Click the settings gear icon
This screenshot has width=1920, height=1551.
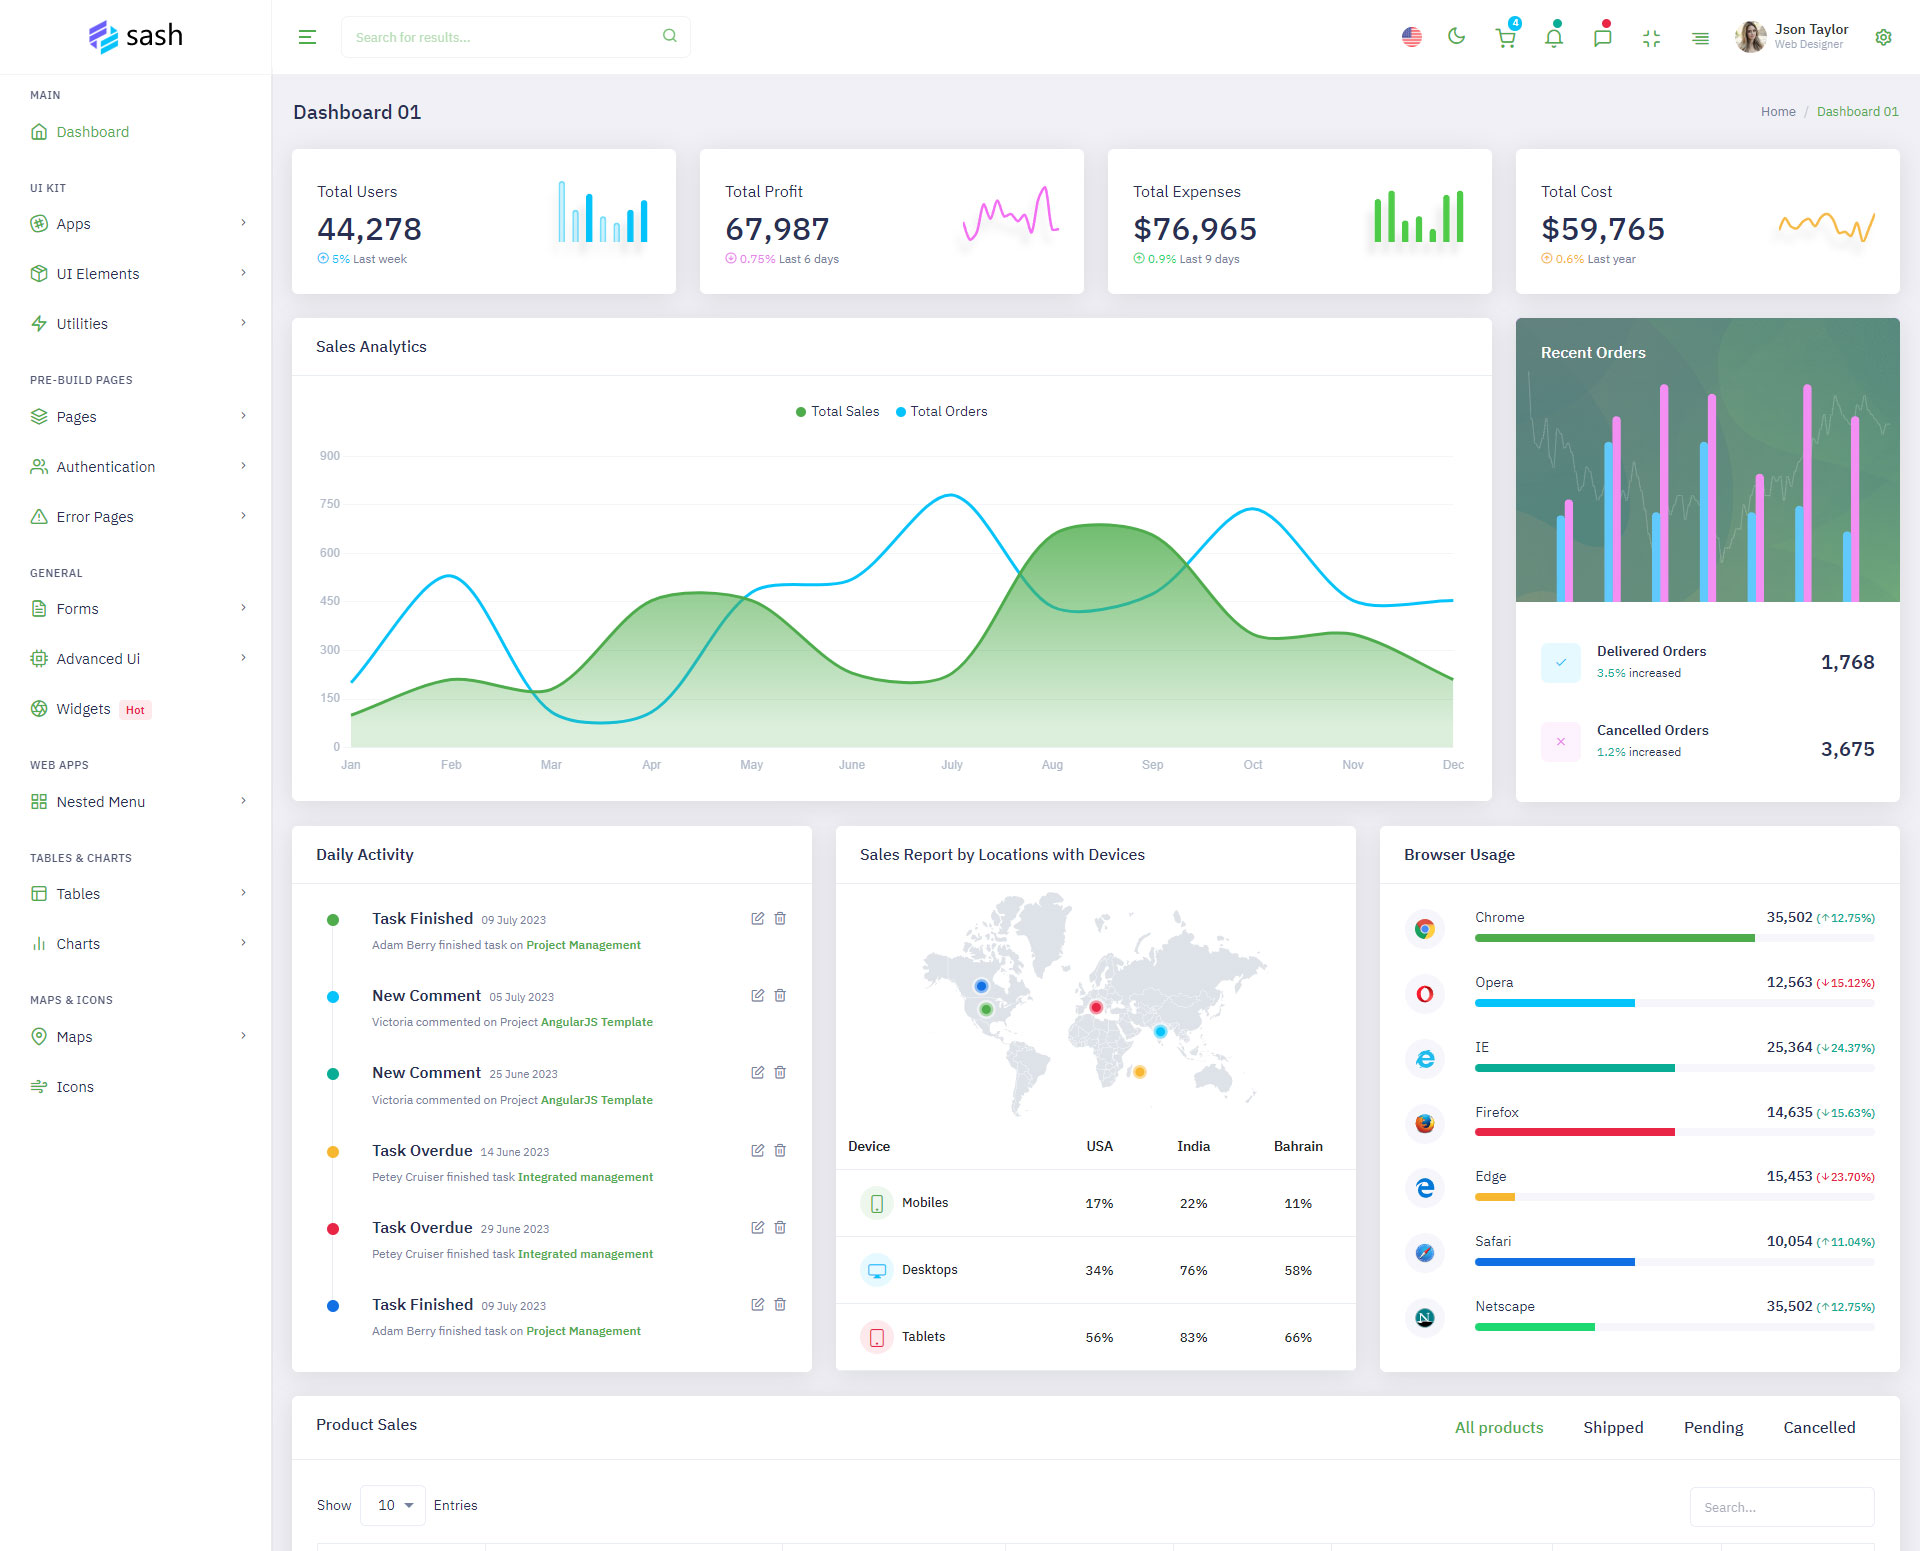1883,37
